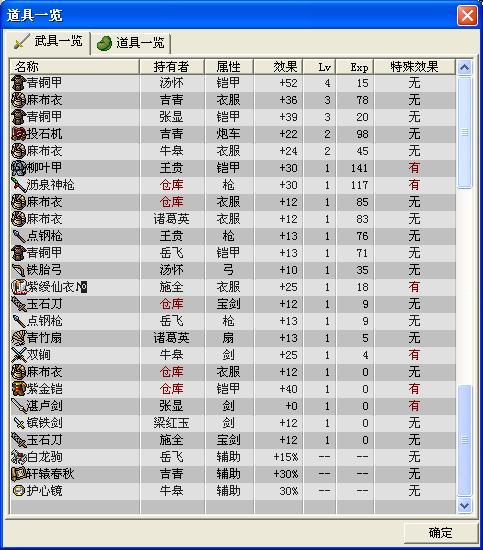Click owner 牛皋 in 护心镜 row
Screen dimensions: 483x550
[x=172, y=490]
